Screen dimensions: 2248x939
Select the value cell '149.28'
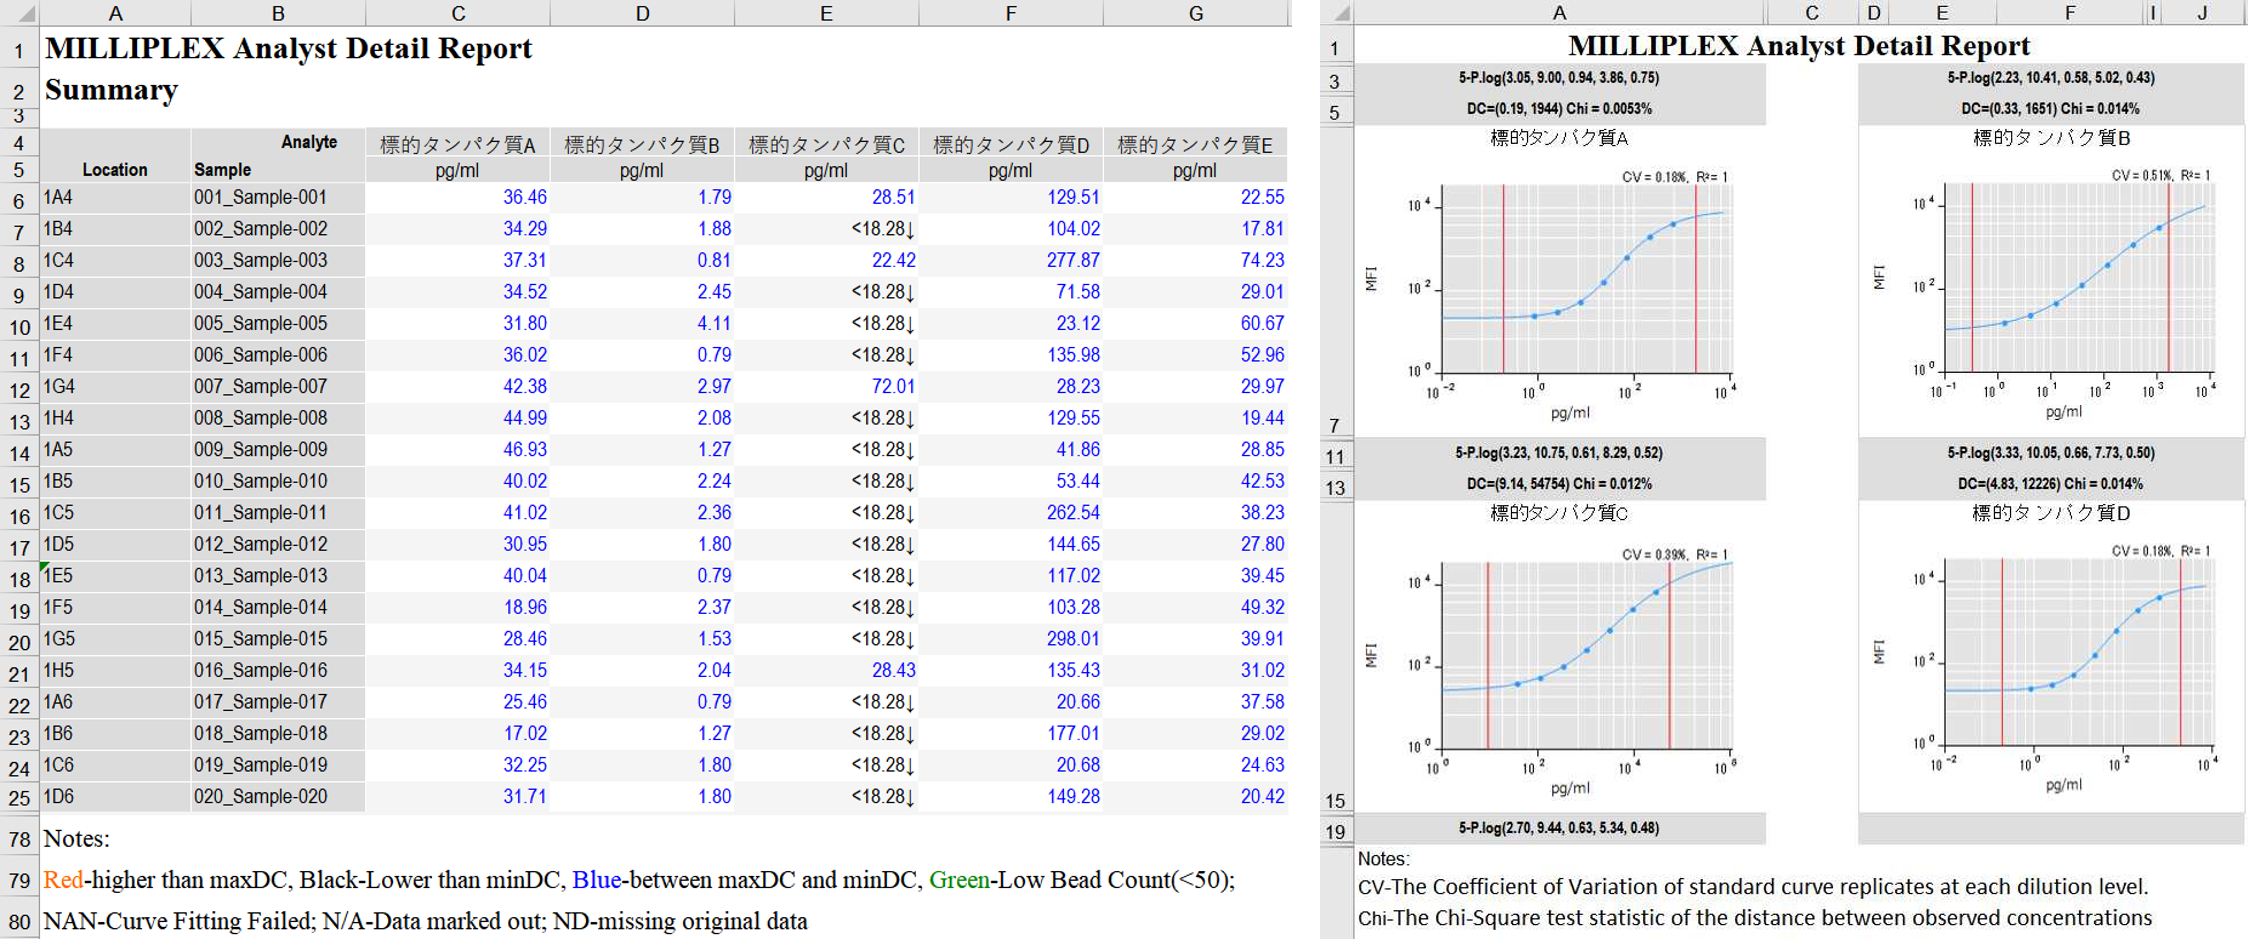(x=1011, y=796)
